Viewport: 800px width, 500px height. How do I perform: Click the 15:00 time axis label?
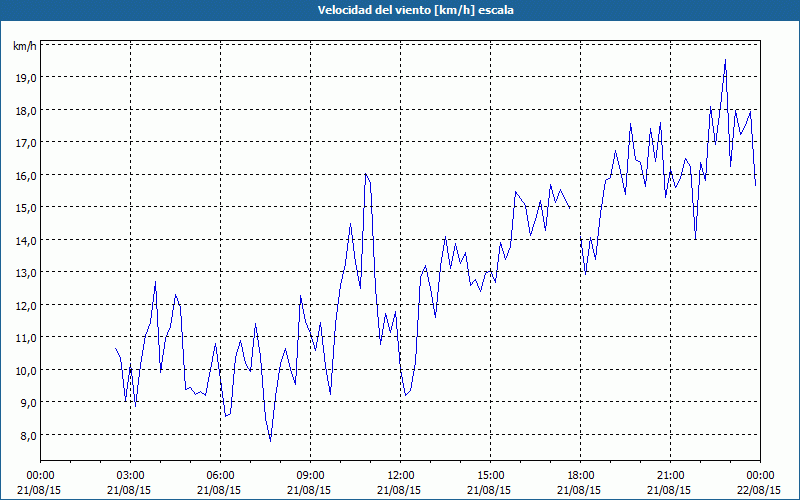tap(490, 476)
